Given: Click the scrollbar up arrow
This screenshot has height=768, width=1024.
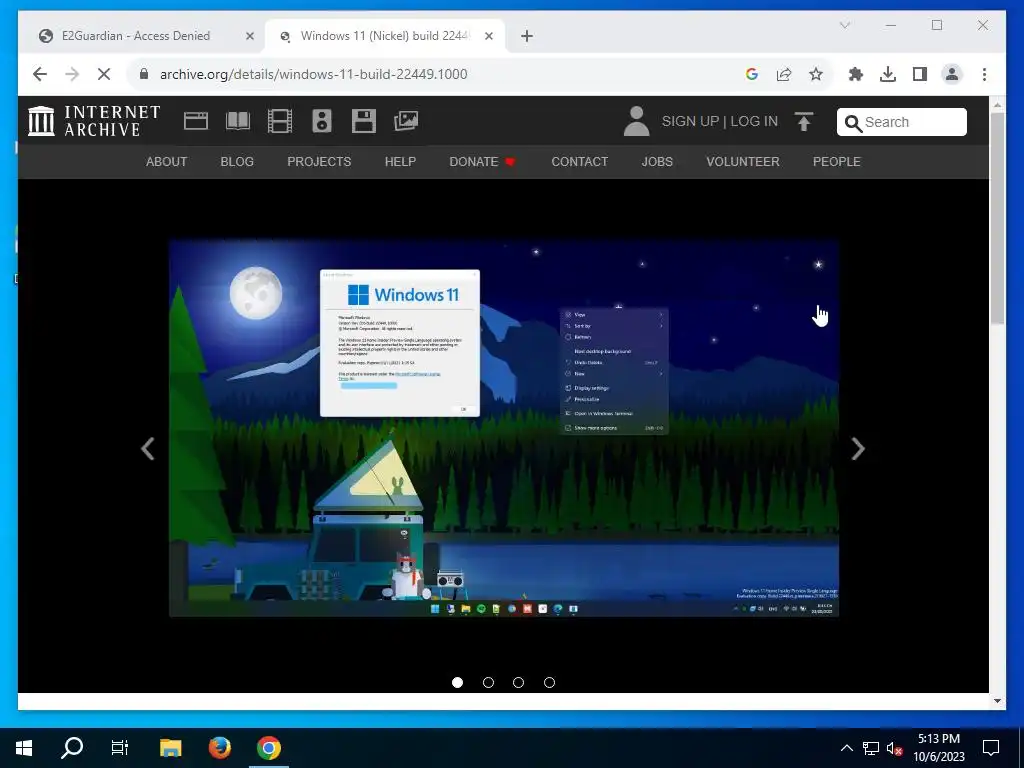Looking at the screenshot, I should pos(997,104).
